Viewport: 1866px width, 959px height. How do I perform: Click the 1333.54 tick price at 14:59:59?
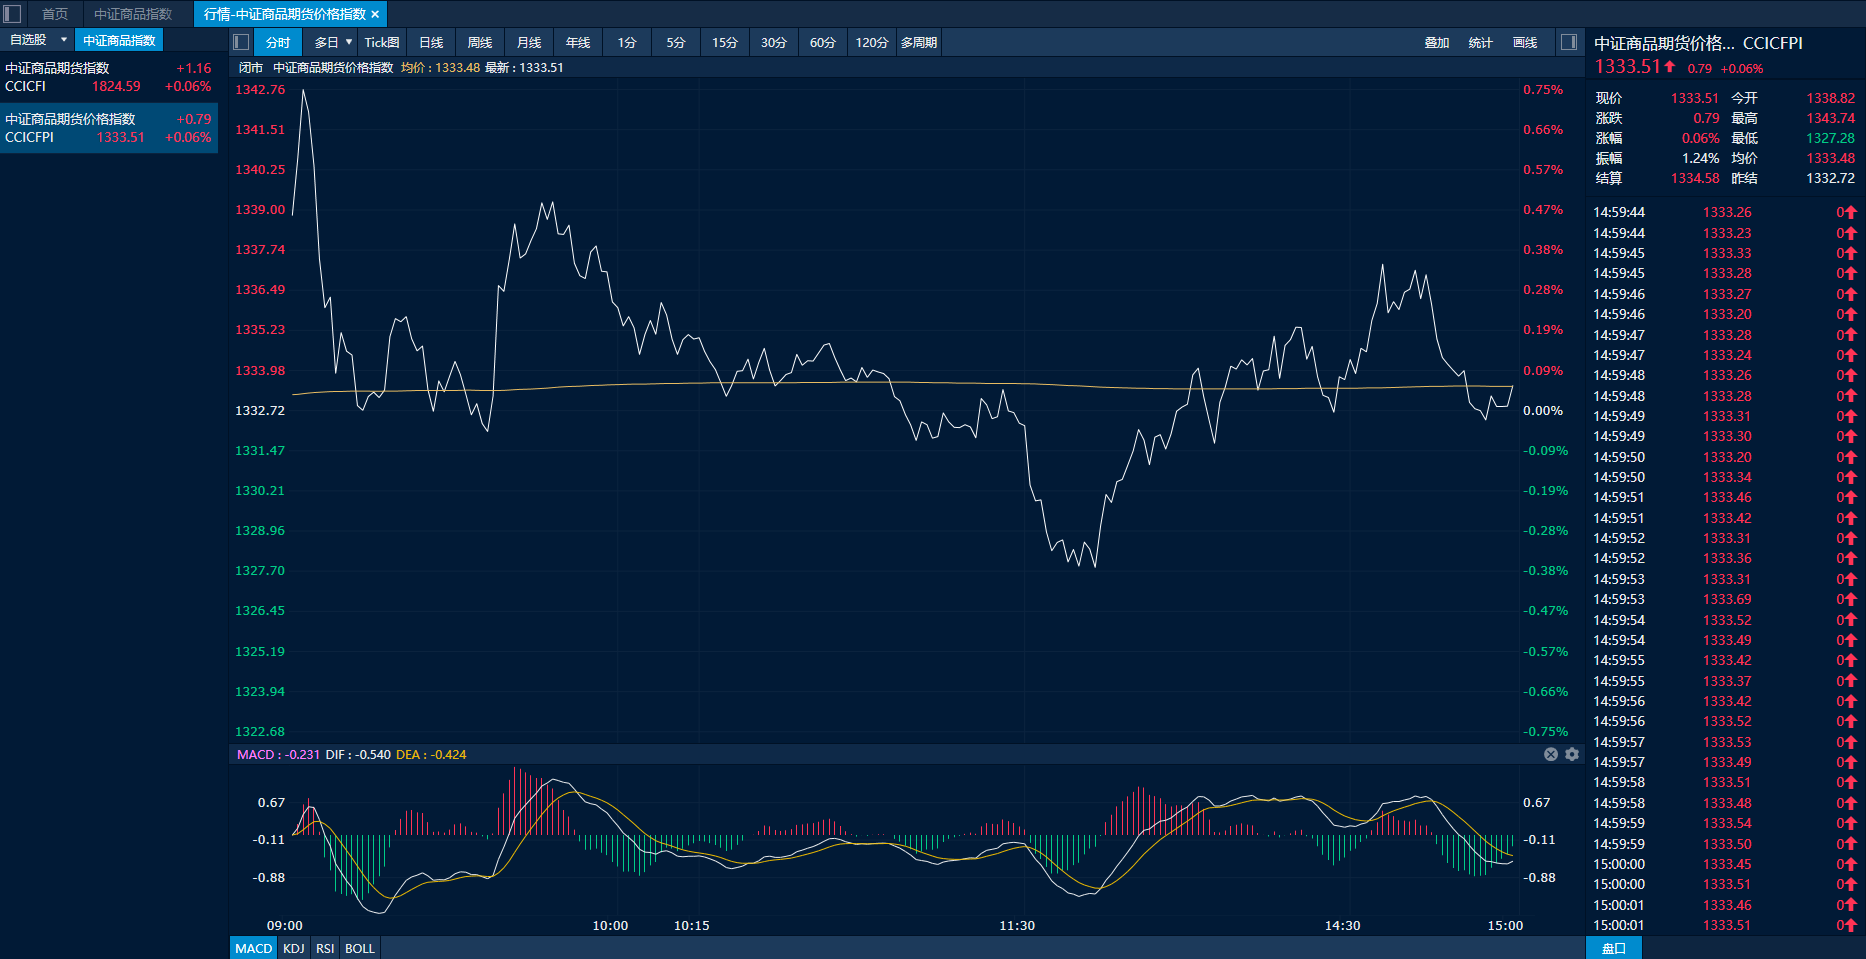tap(1727, 823)
